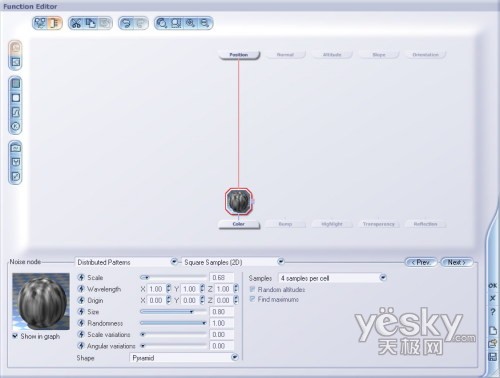Toggle the Find maximums checkbox
500x378 pixels.
[252, 299]
